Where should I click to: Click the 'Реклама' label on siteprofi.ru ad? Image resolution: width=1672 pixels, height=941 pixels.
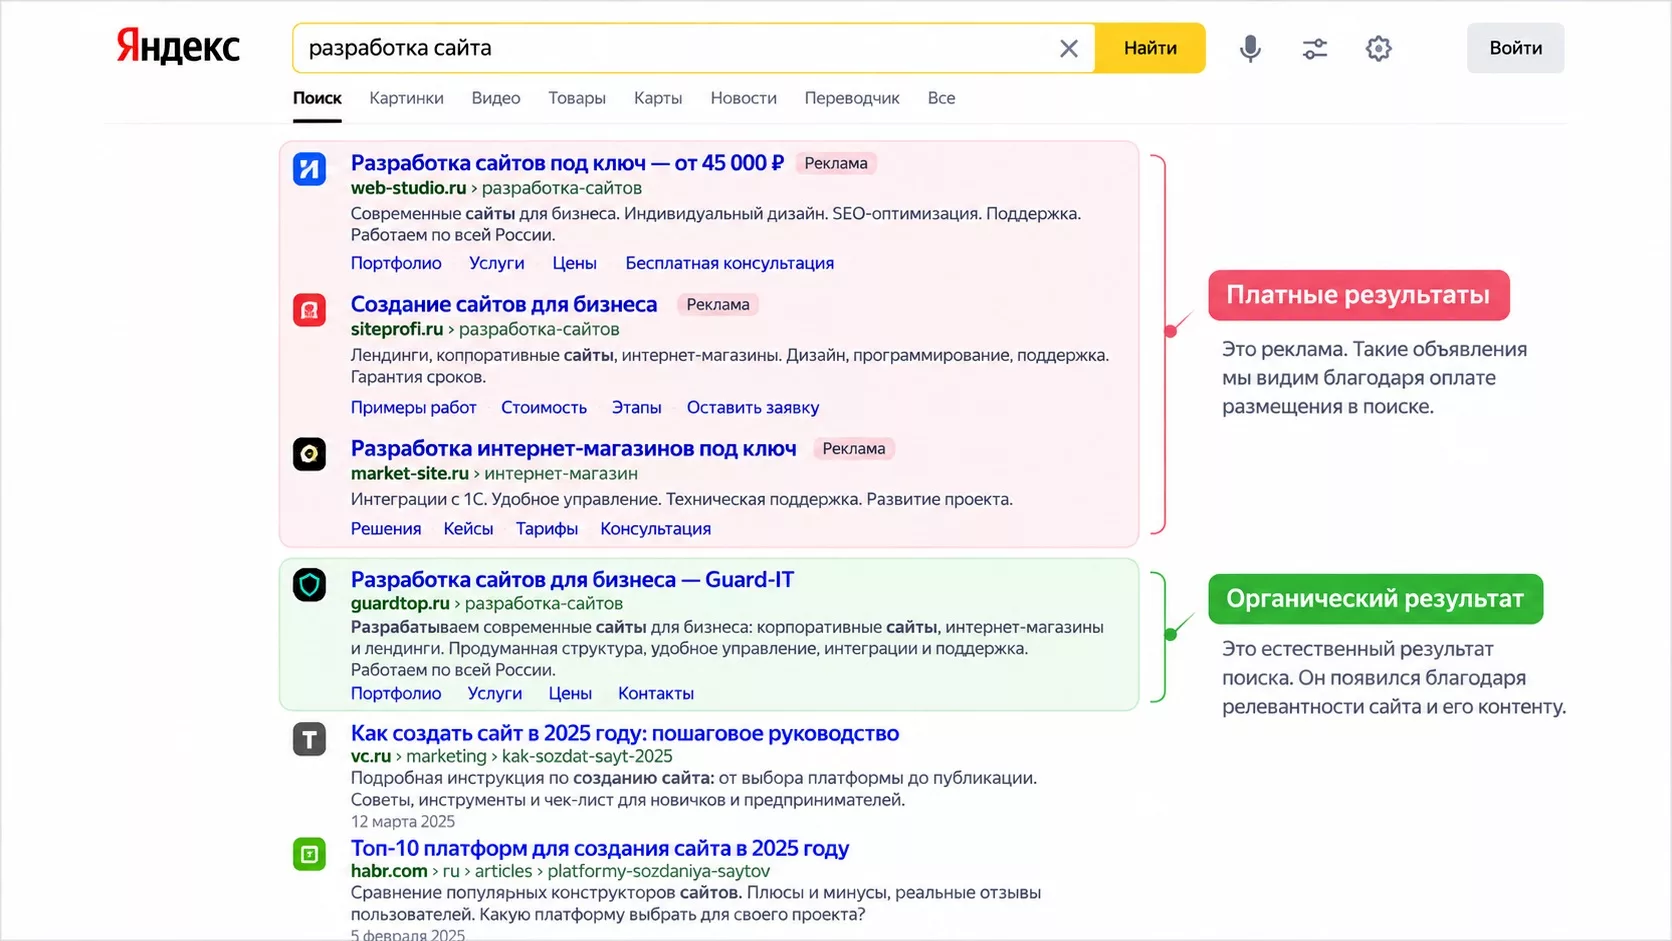coord(718,304)
